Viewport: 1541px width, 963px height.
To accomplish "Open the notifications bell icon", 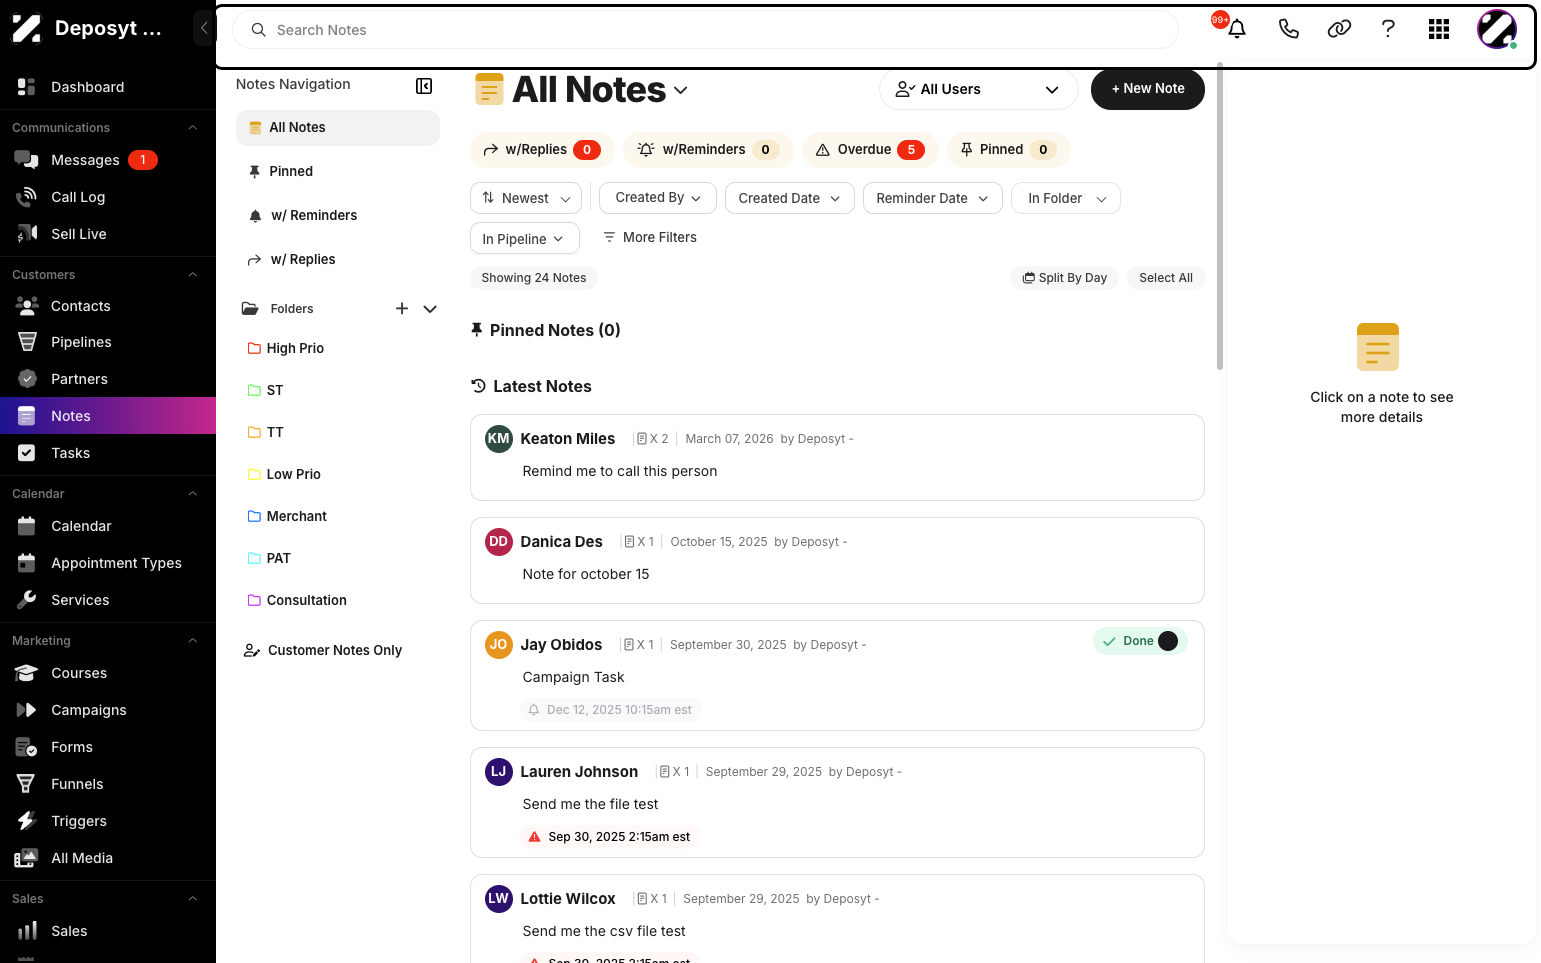I will coord(1237,29).
